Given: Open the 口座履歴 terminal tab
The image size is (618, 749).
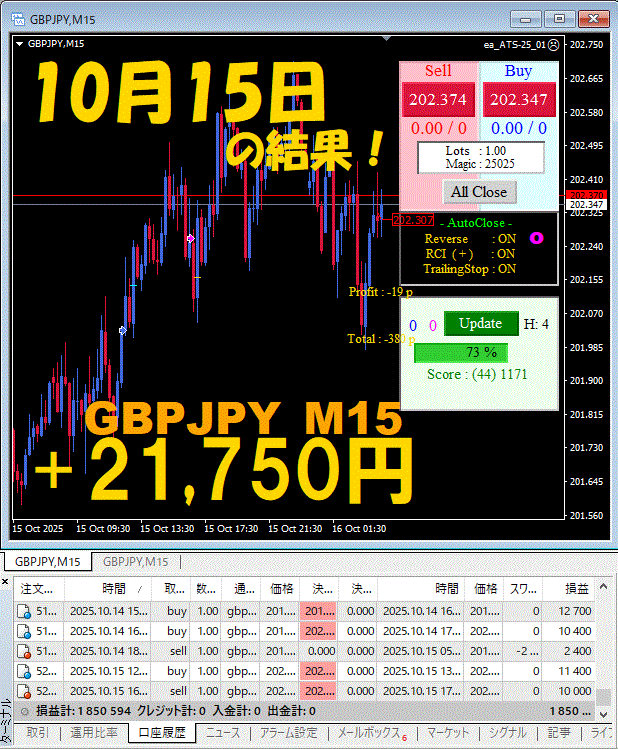Looking at the screenshot, I should [162, 733].
